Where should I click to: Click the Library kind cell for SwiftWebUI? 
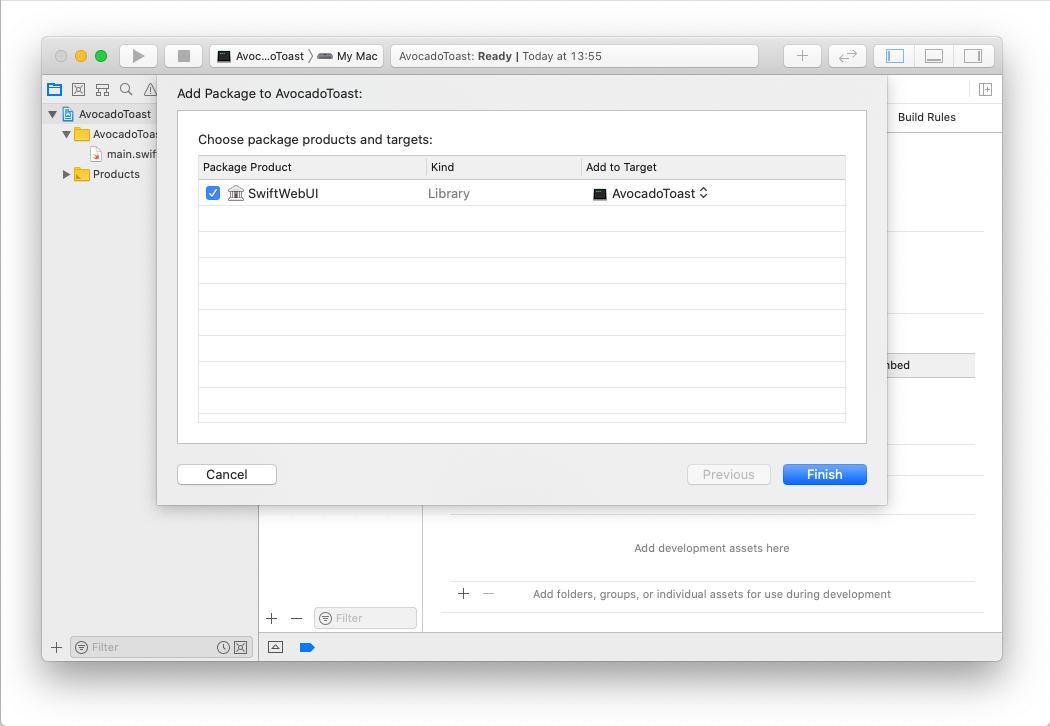point(449,194)
